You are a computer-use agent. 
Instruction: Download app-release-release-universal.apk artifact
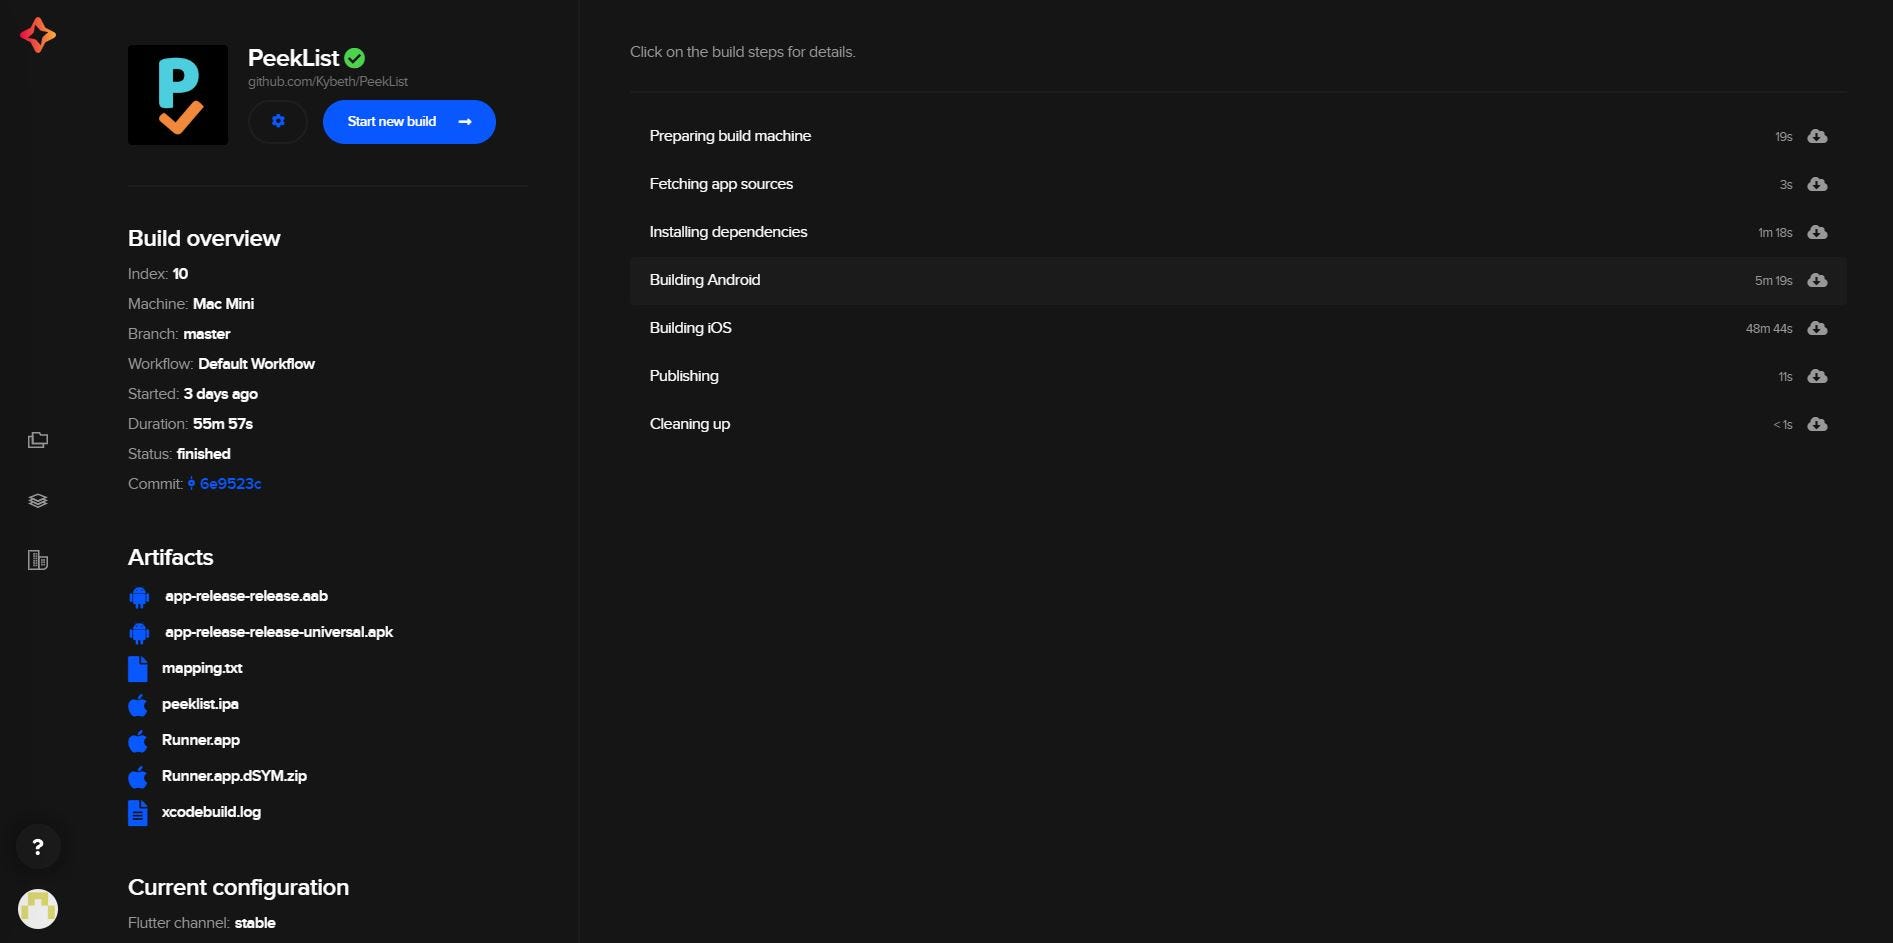click(x=279, y=632)
